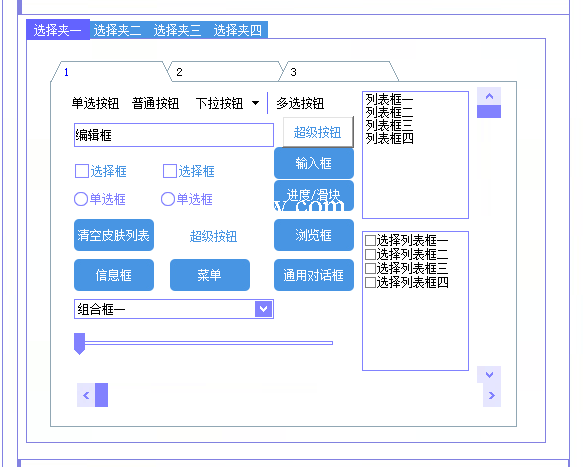Click the 清空皮肤列表 button
This screenshot has height=467, width=583.
click(114, 235)
